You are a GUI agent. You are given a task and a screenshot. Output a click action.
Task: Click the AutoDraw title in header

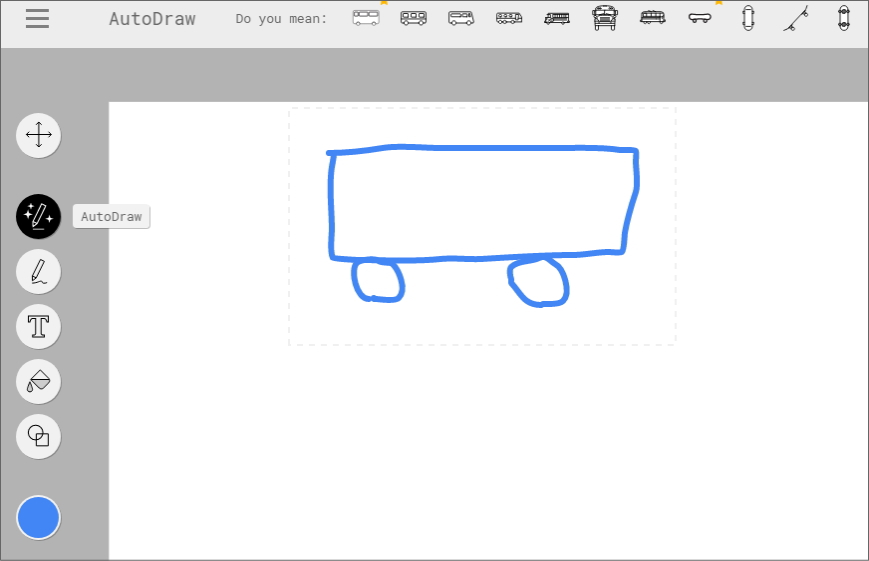(152, 19)
